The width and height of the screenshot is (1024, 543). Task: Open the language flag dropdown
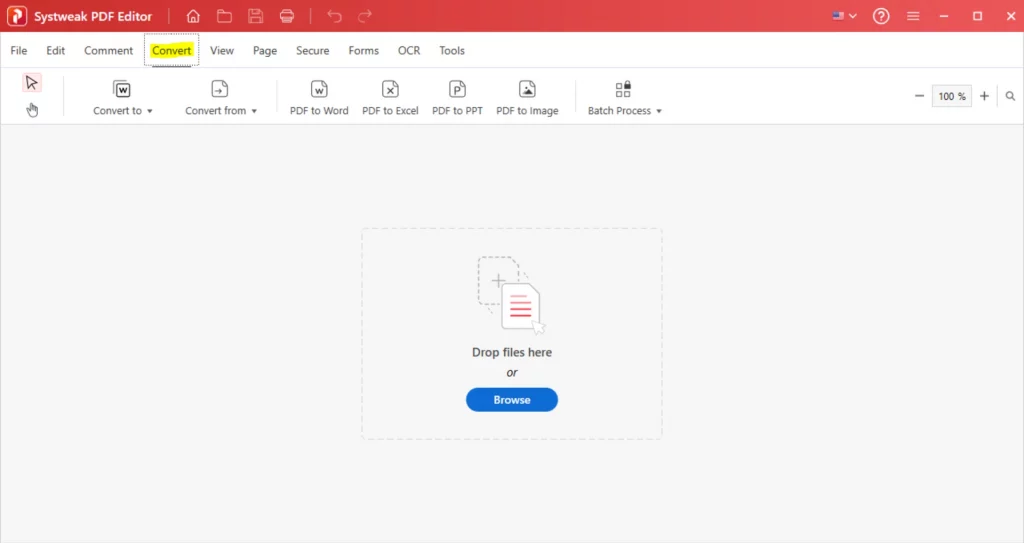[844, 16]
